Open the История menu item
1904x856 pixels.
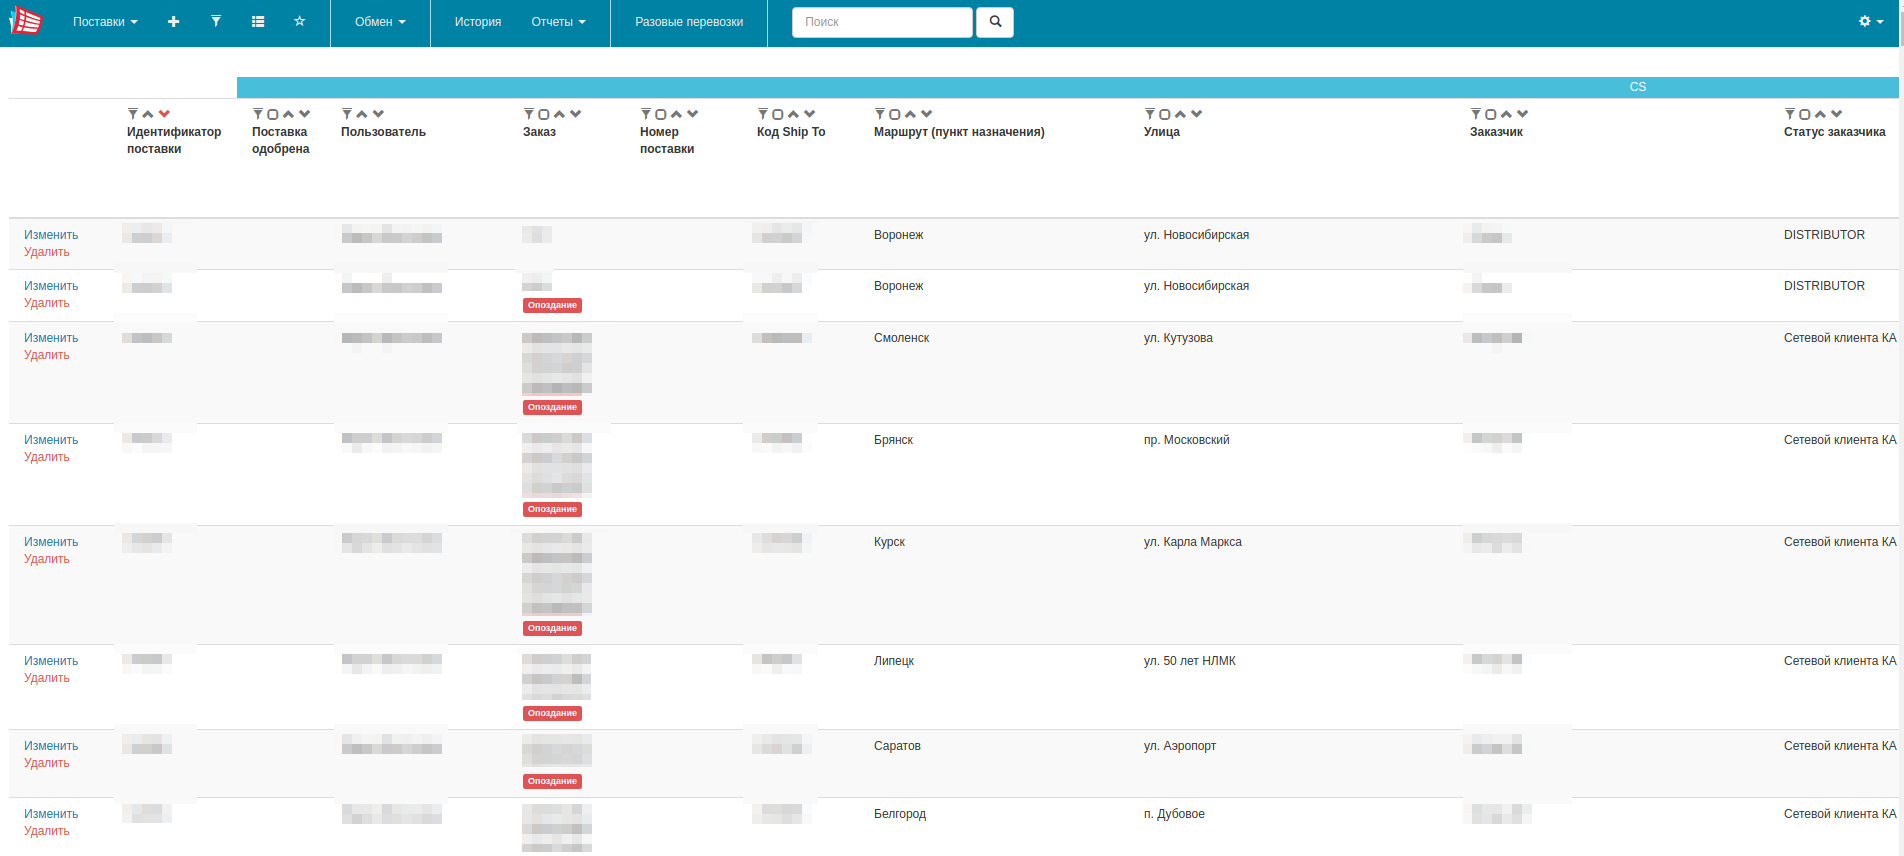[478, 22]
